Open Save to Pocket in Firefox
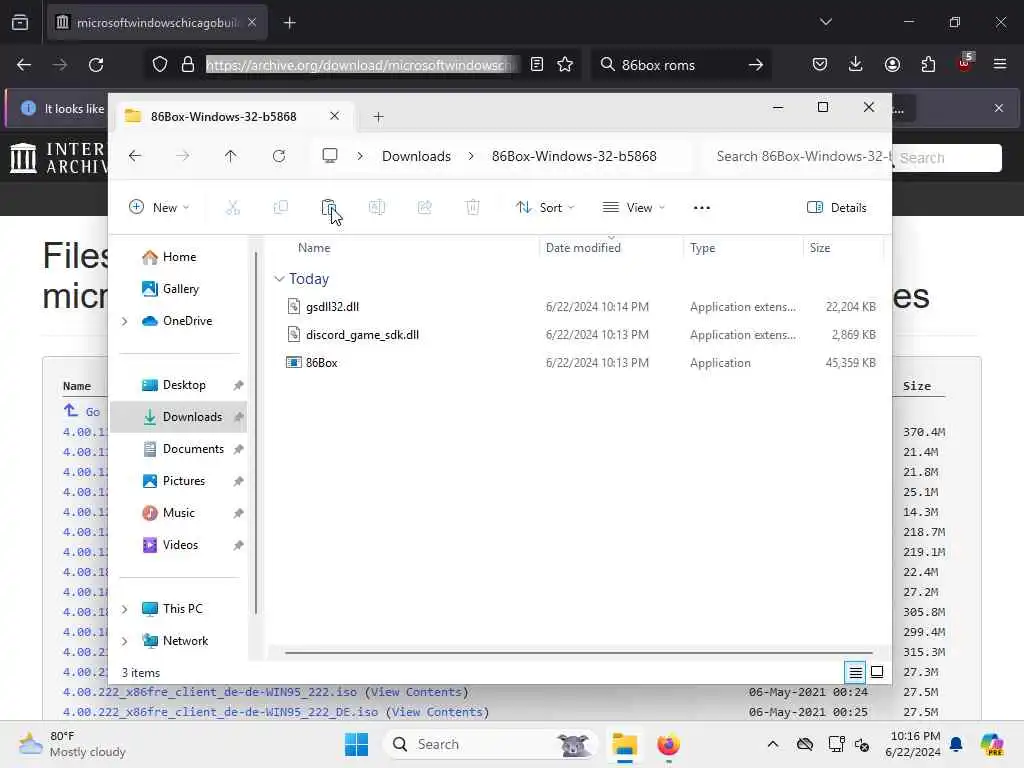The height and width of the screenshot is (768, 1024). (x=820, y=64)
